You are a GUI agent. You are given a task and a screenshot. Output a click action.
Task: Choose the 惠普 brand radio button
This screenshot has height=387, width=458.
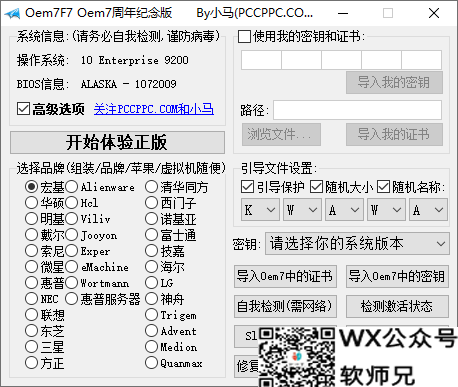coord(31,283)
